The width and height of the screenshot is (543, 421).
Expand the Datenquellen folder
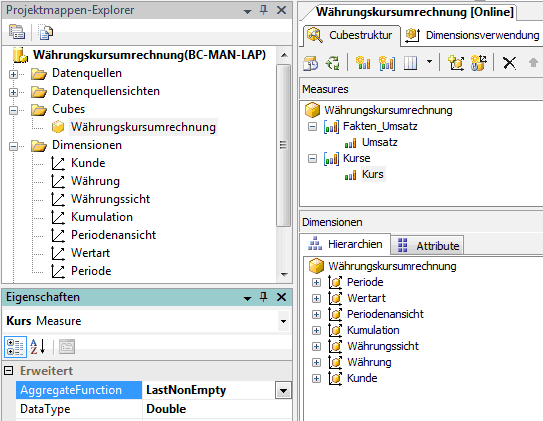(x=13, y=74)
